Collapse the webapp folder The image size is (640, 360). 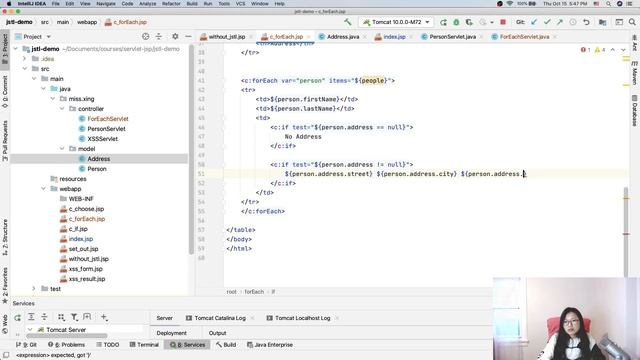click(43, 189)
